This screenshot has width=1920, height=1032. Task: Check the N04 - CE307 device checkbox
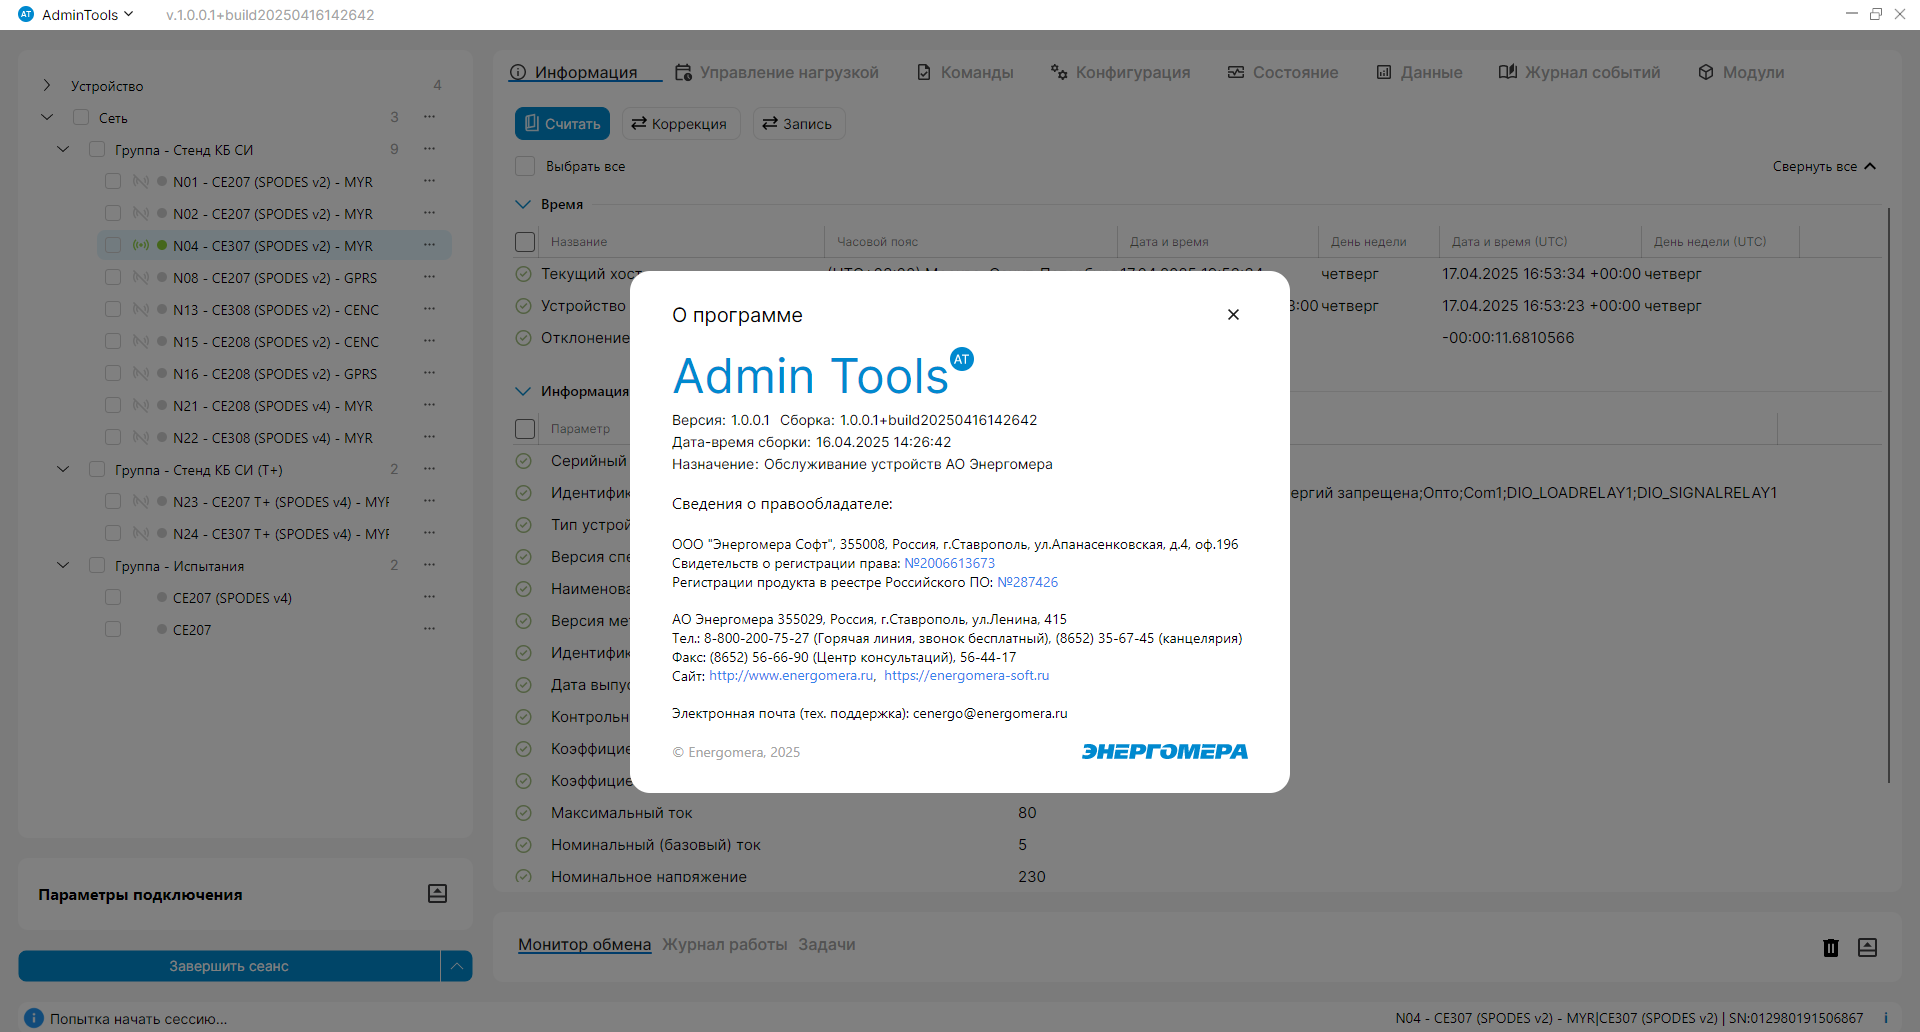tap(113, 245)
